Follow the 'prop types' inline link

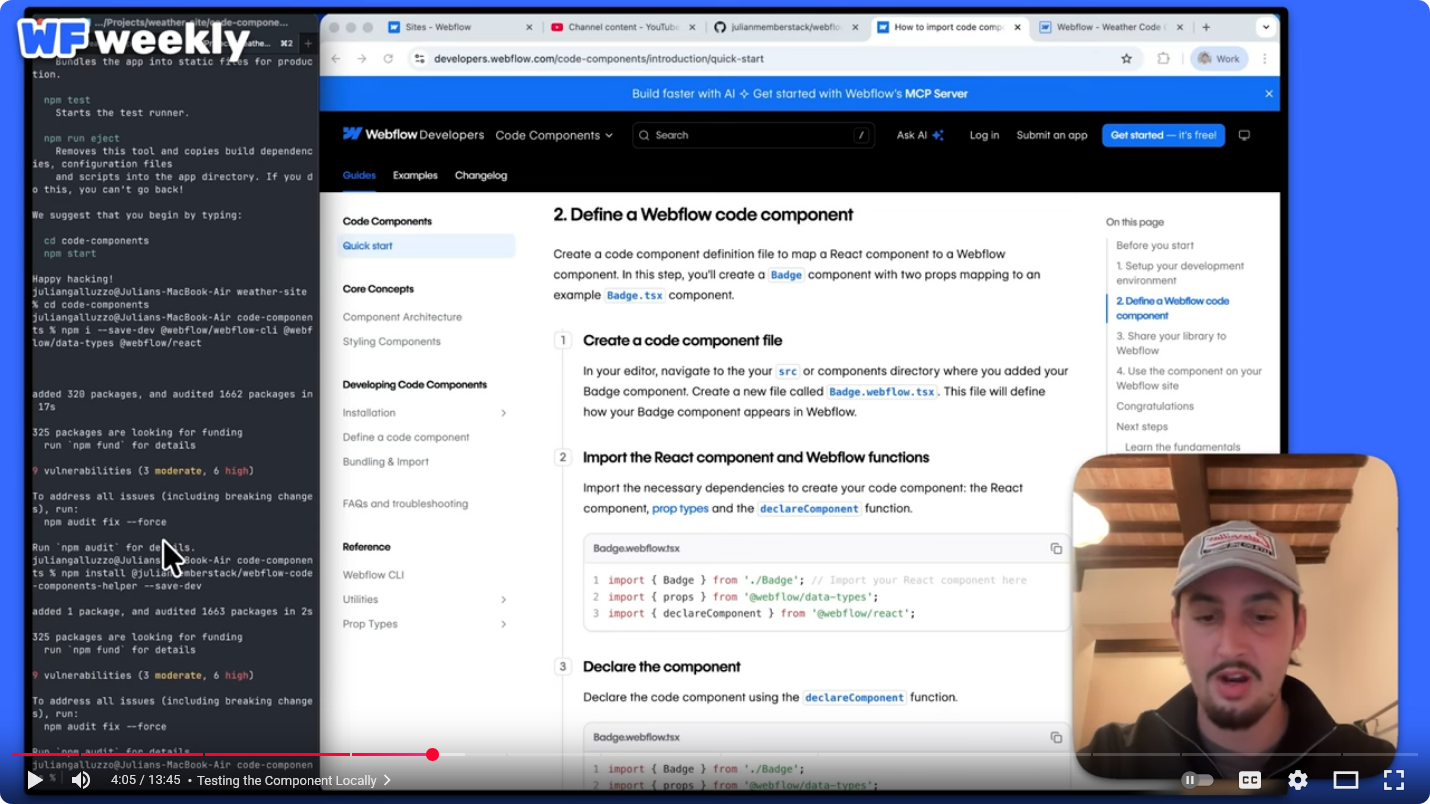(x=680, y=509)
